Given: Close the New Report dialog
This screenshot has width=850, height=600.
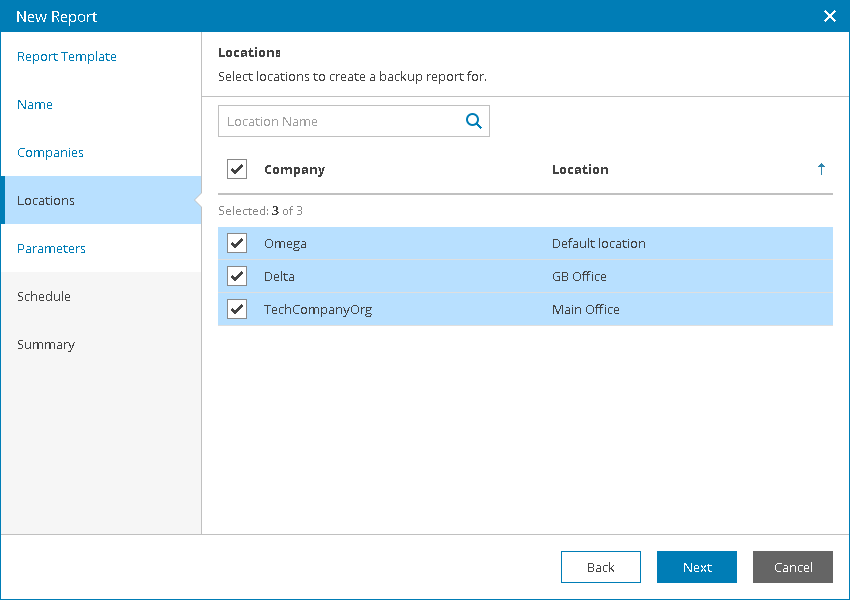Looking at the screenshot, I should point(829,16).
